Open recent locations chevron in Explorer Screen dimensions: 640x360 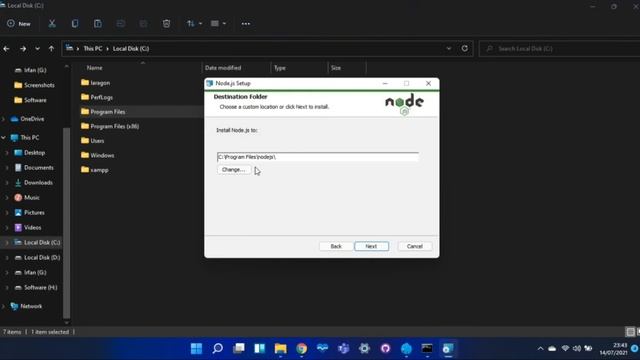tap(37, 49)
